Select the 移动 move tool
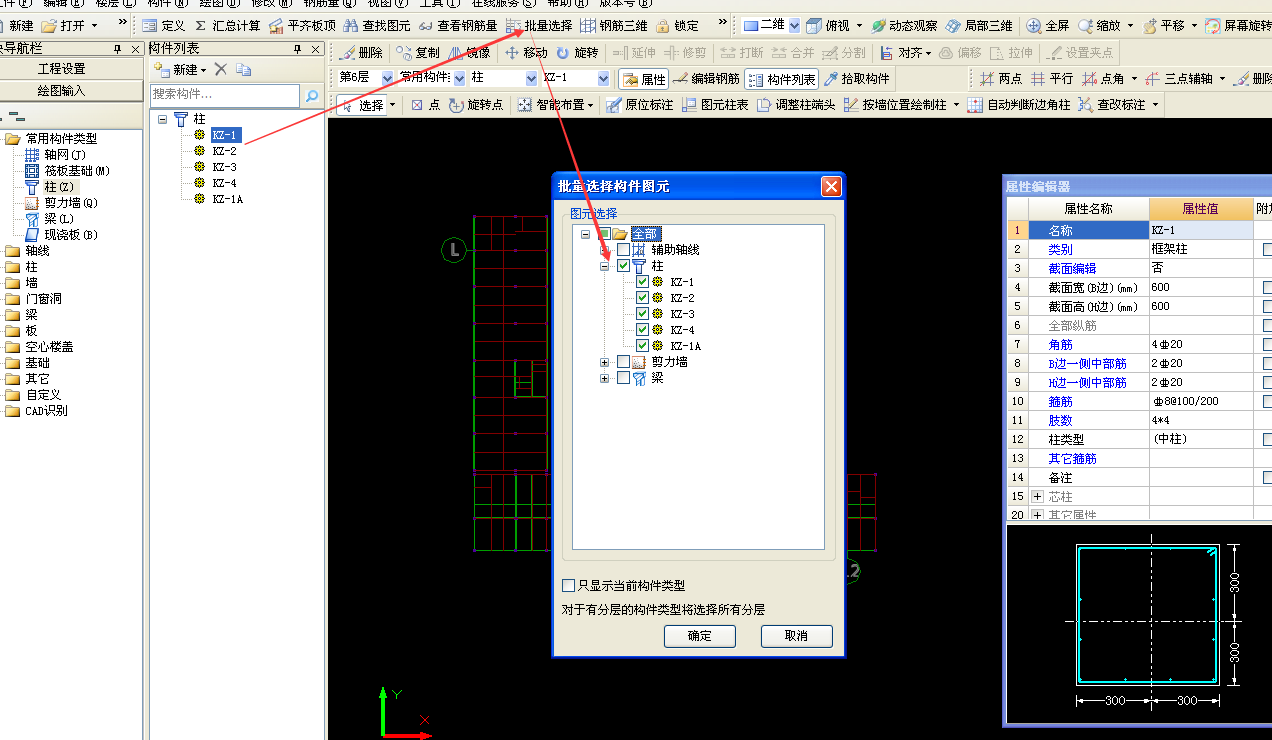Screen dimensions: 1272x740 [x=526, y=52]
